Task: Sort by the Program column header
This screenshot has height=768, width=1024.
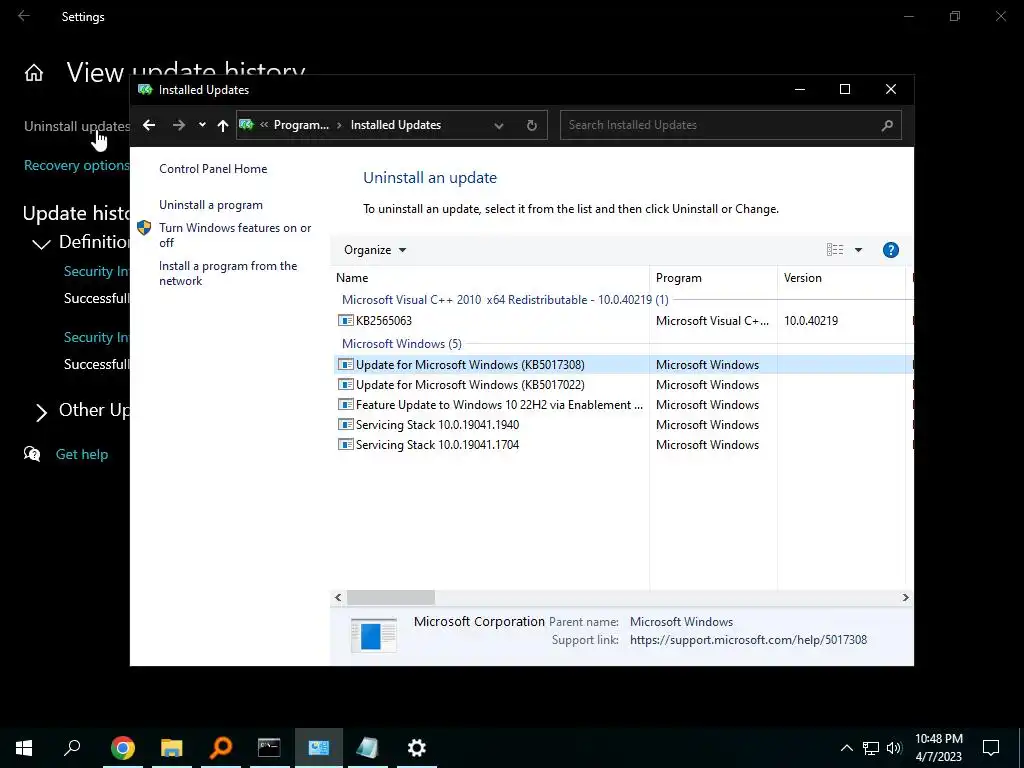Action: click(x=713, y=278)
